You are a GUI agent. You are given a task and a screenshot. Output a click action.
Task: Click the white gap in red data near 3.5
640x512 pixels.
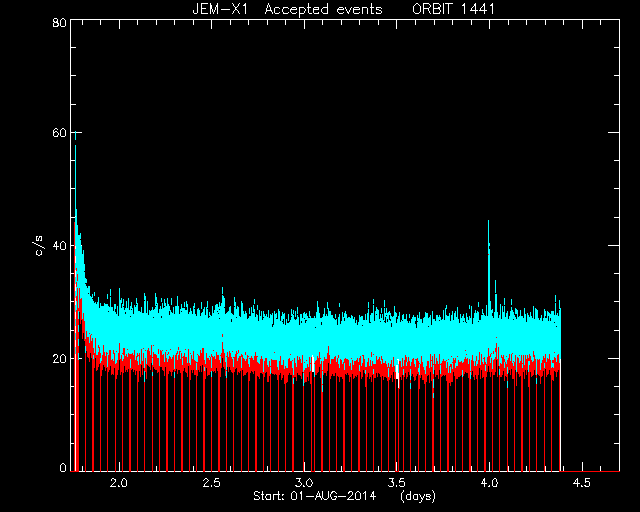(398, 372)
